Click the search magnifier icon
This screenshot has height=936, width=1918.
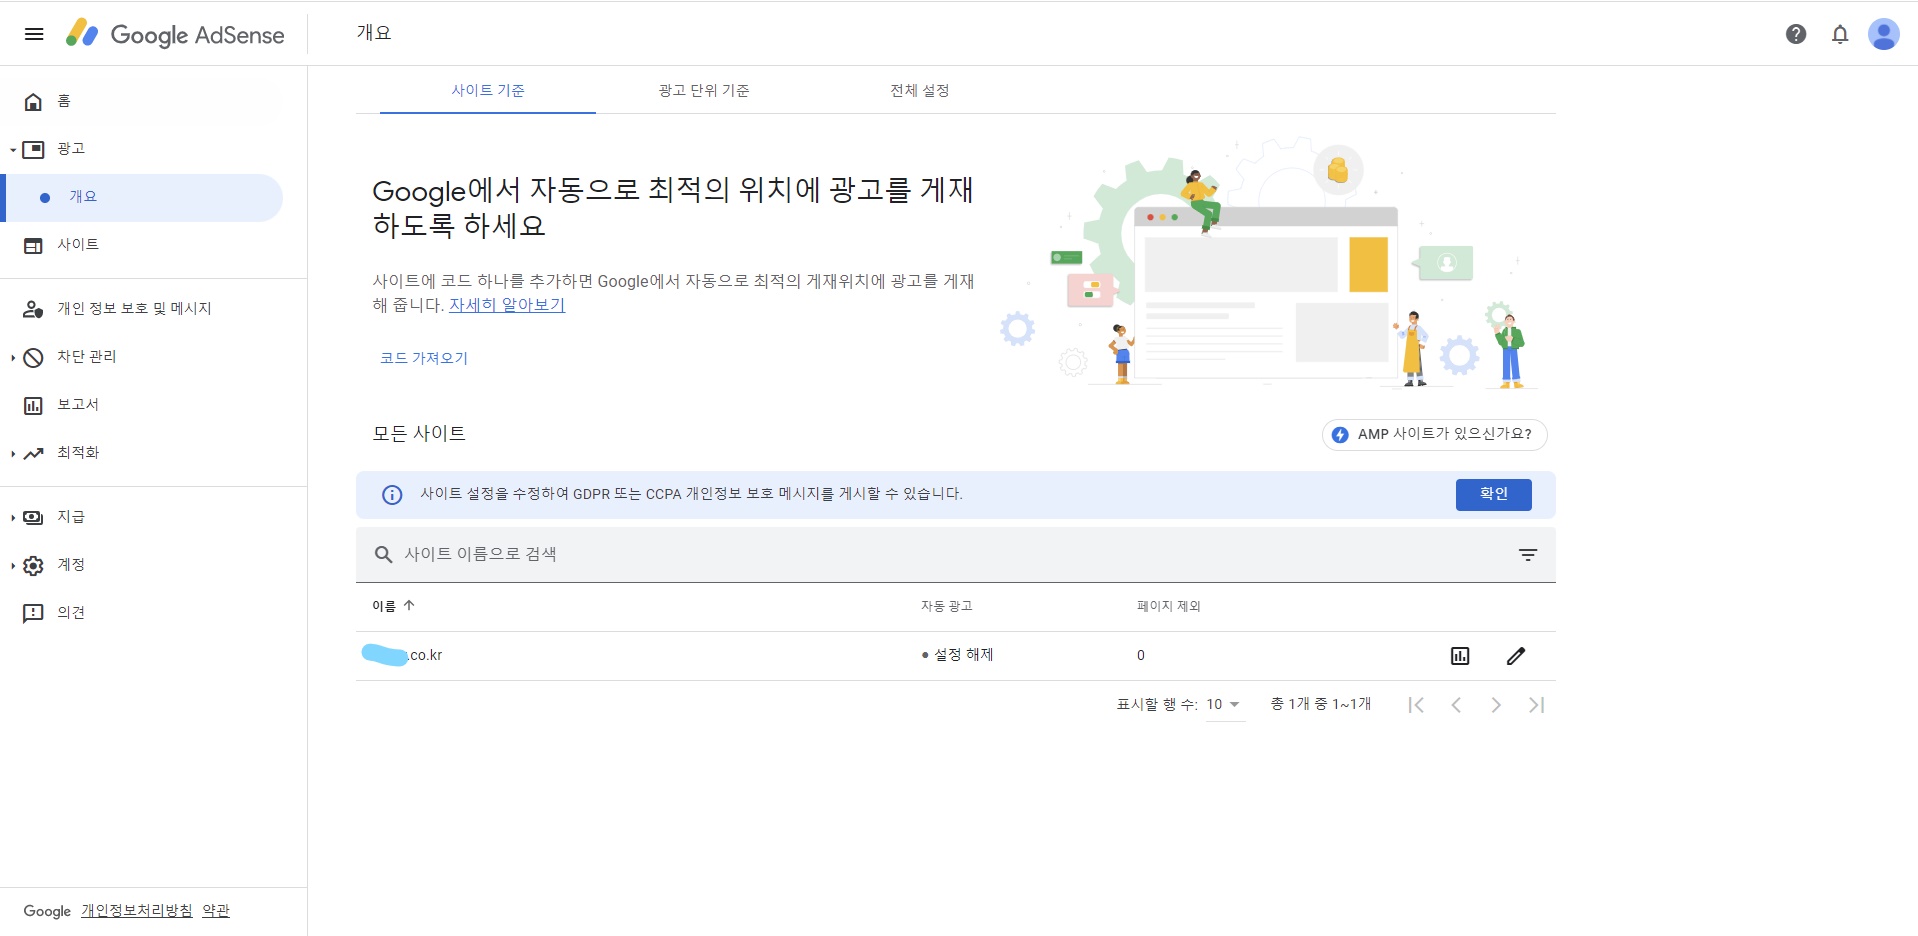[383, 555]
